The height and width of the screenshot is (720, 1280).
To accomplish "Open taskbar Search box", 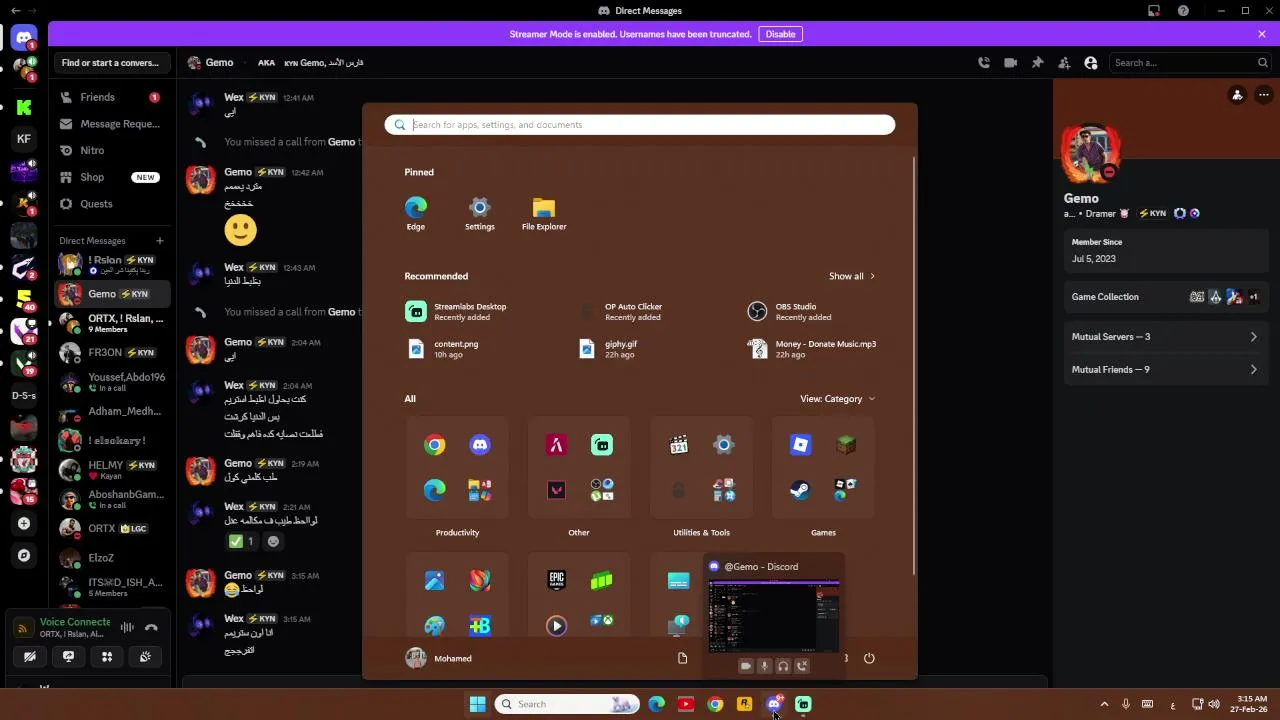I will 567,704.
